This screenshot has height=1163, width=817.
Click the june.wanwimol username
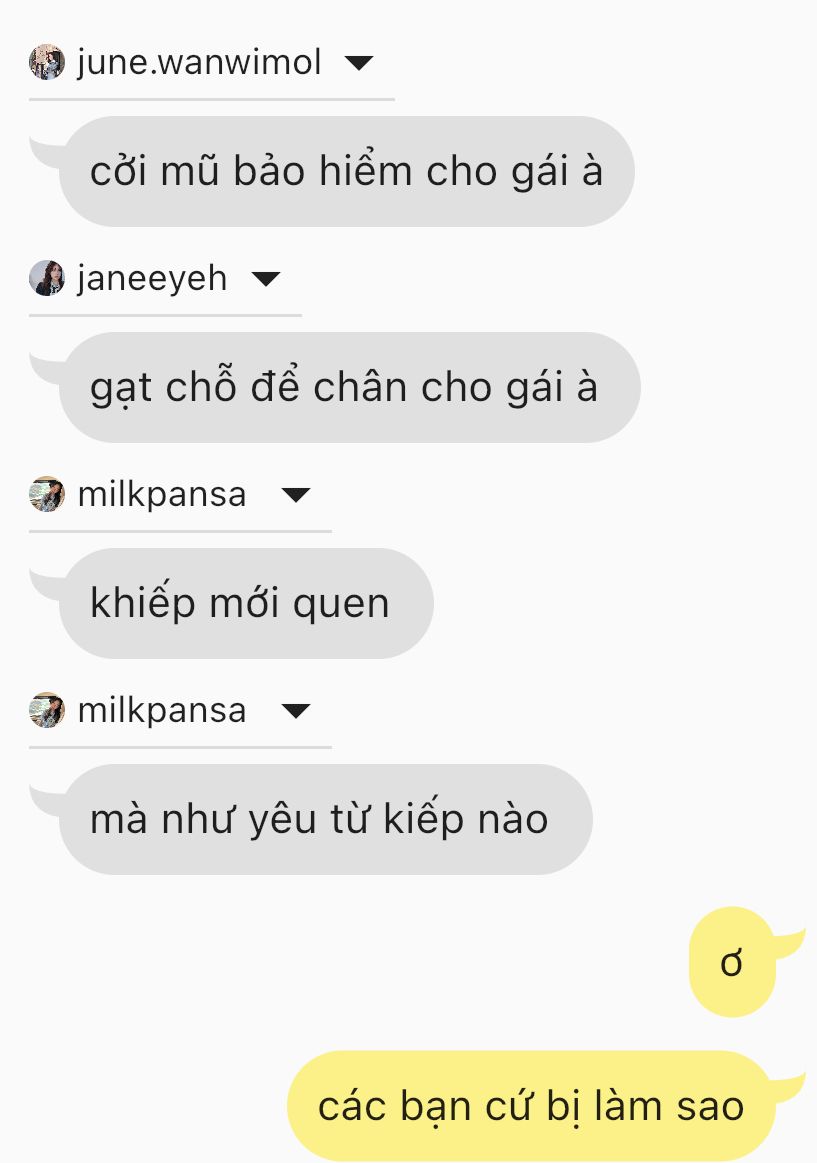pos(199,62)
